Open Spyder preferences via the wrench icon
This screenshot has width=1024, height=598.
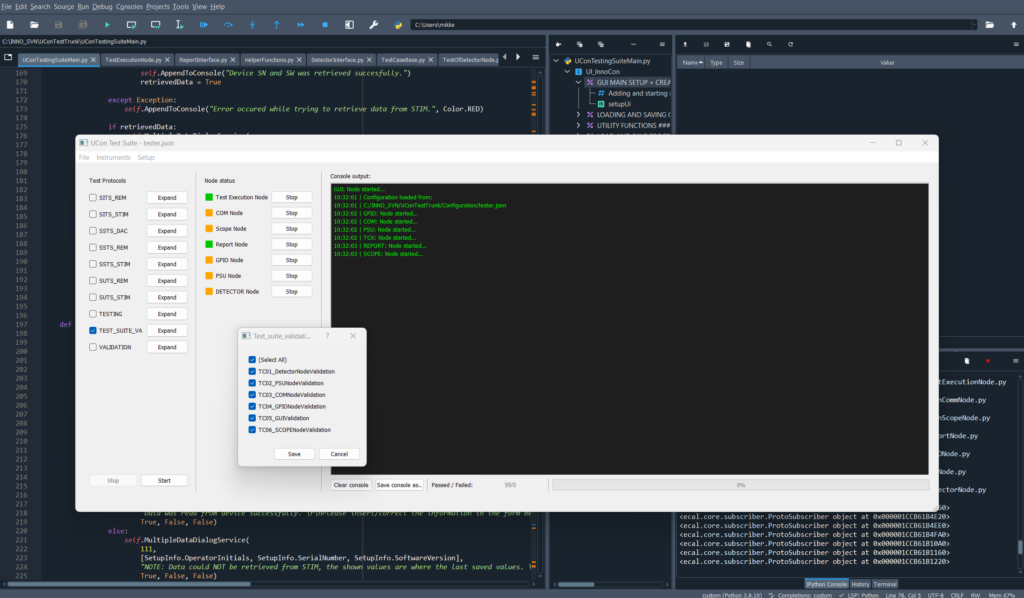[374, 25]
